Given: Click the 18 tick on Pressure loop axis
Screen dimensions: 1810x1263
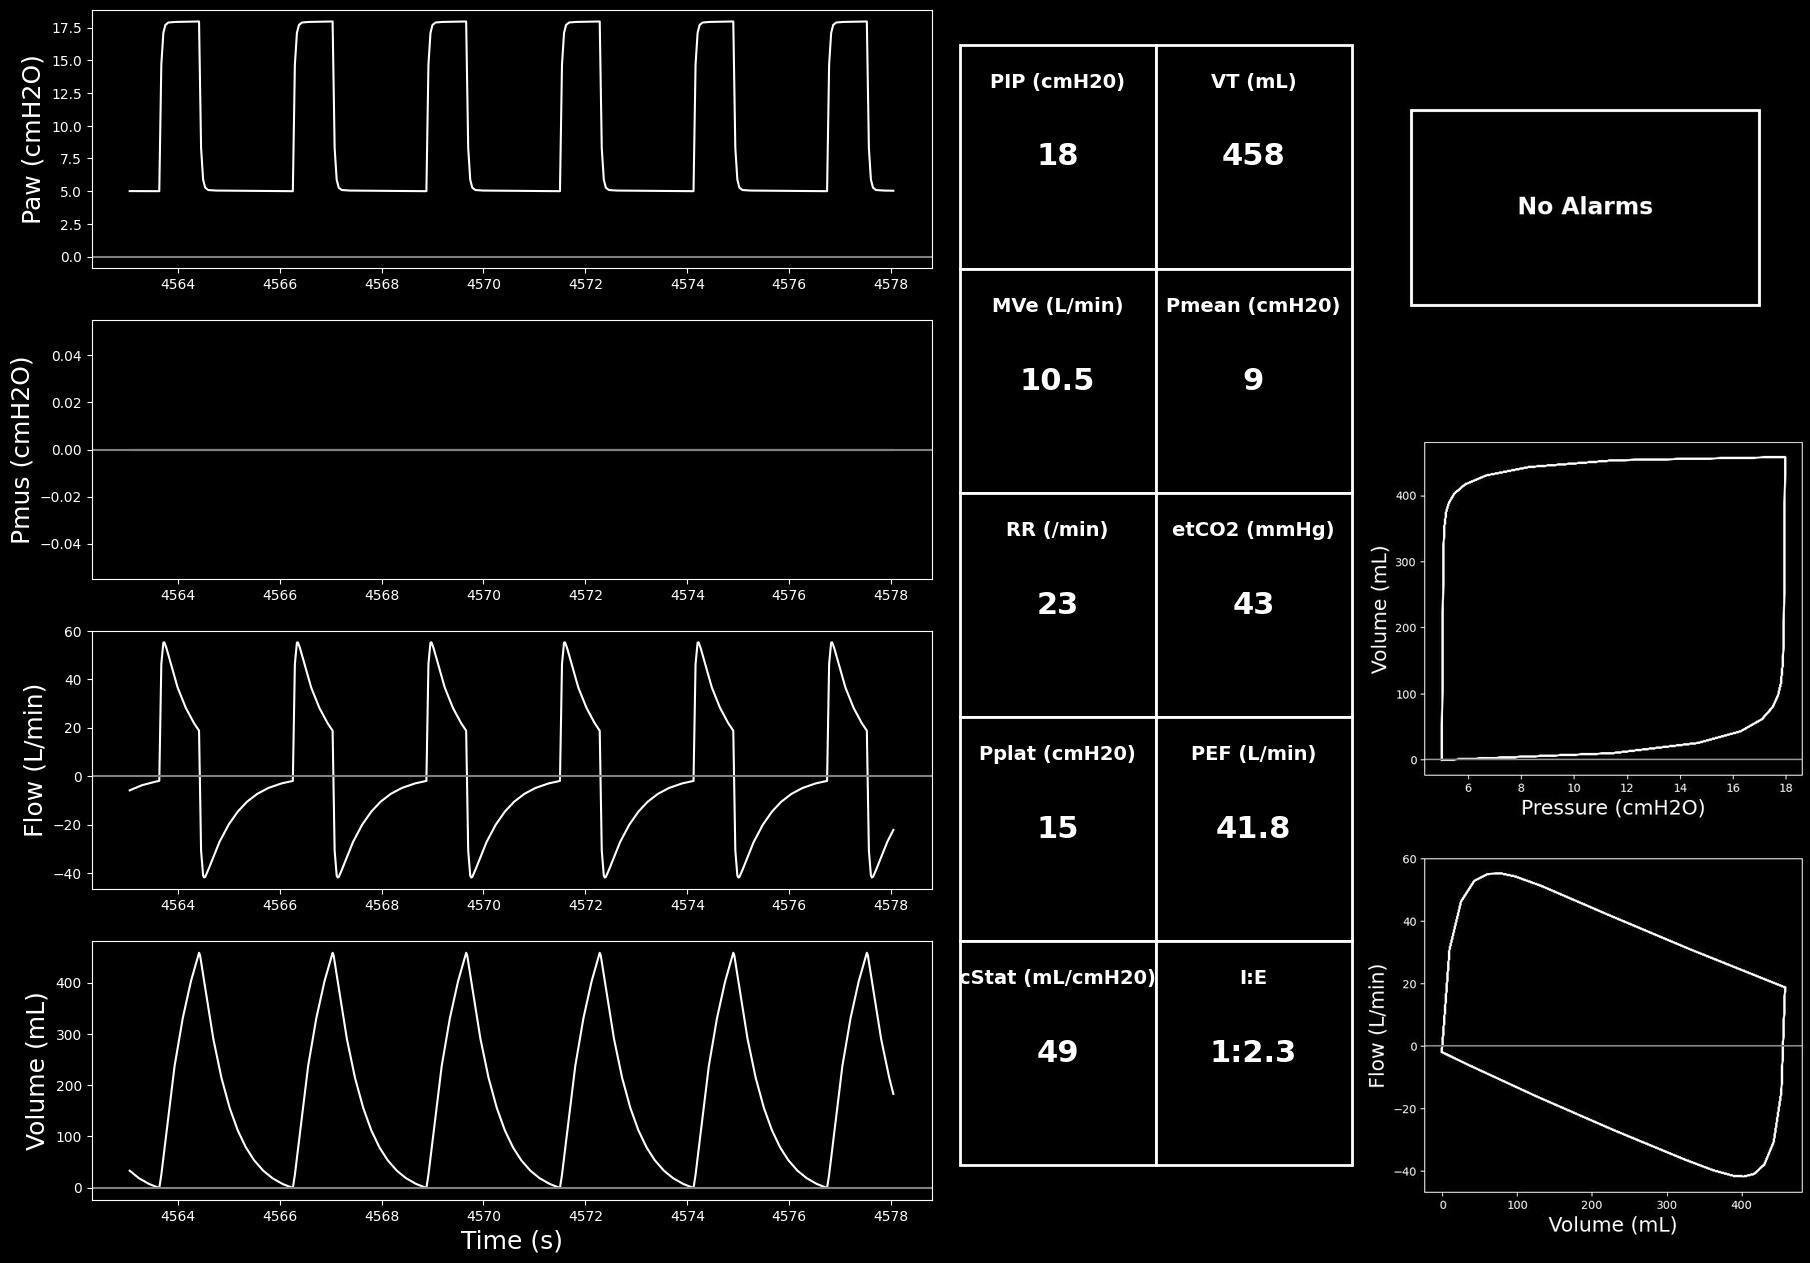Looking at the screenshot, I should (1785, 788).
